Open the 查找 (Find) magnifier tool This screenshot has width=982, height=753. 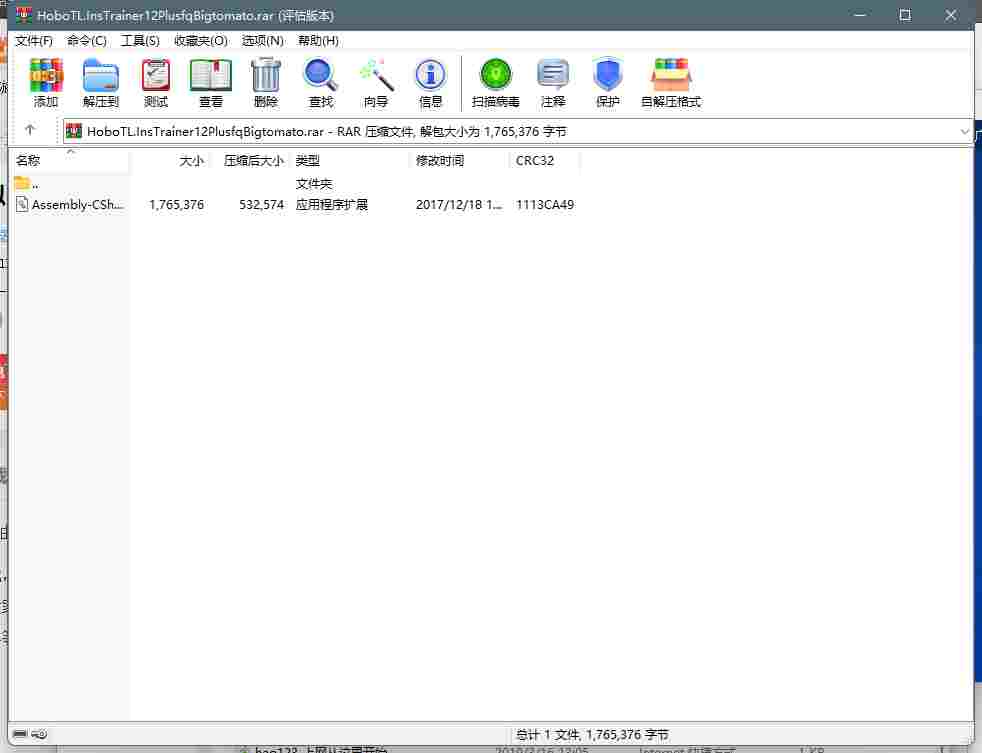[321, 75]
